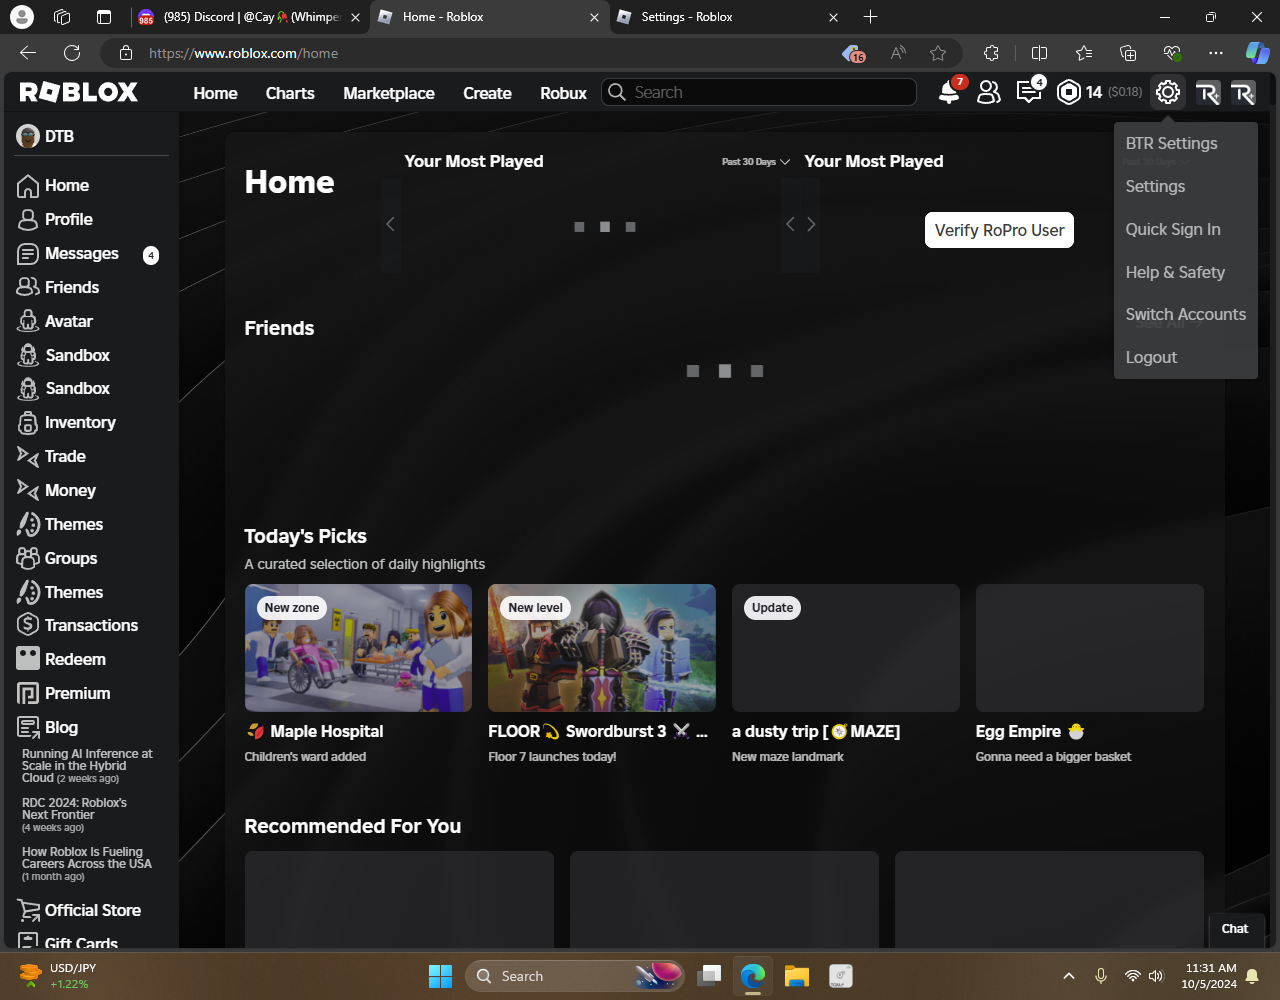Click the search magnifier icon in Roblox
The height and width of the screenshot is (1000, 1280).
(x=618, y=92)
